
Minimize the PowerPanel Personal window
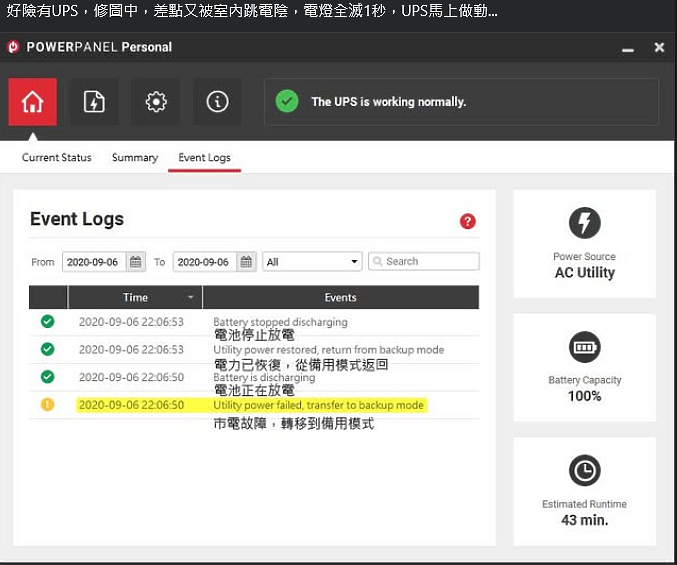point(628,51)
